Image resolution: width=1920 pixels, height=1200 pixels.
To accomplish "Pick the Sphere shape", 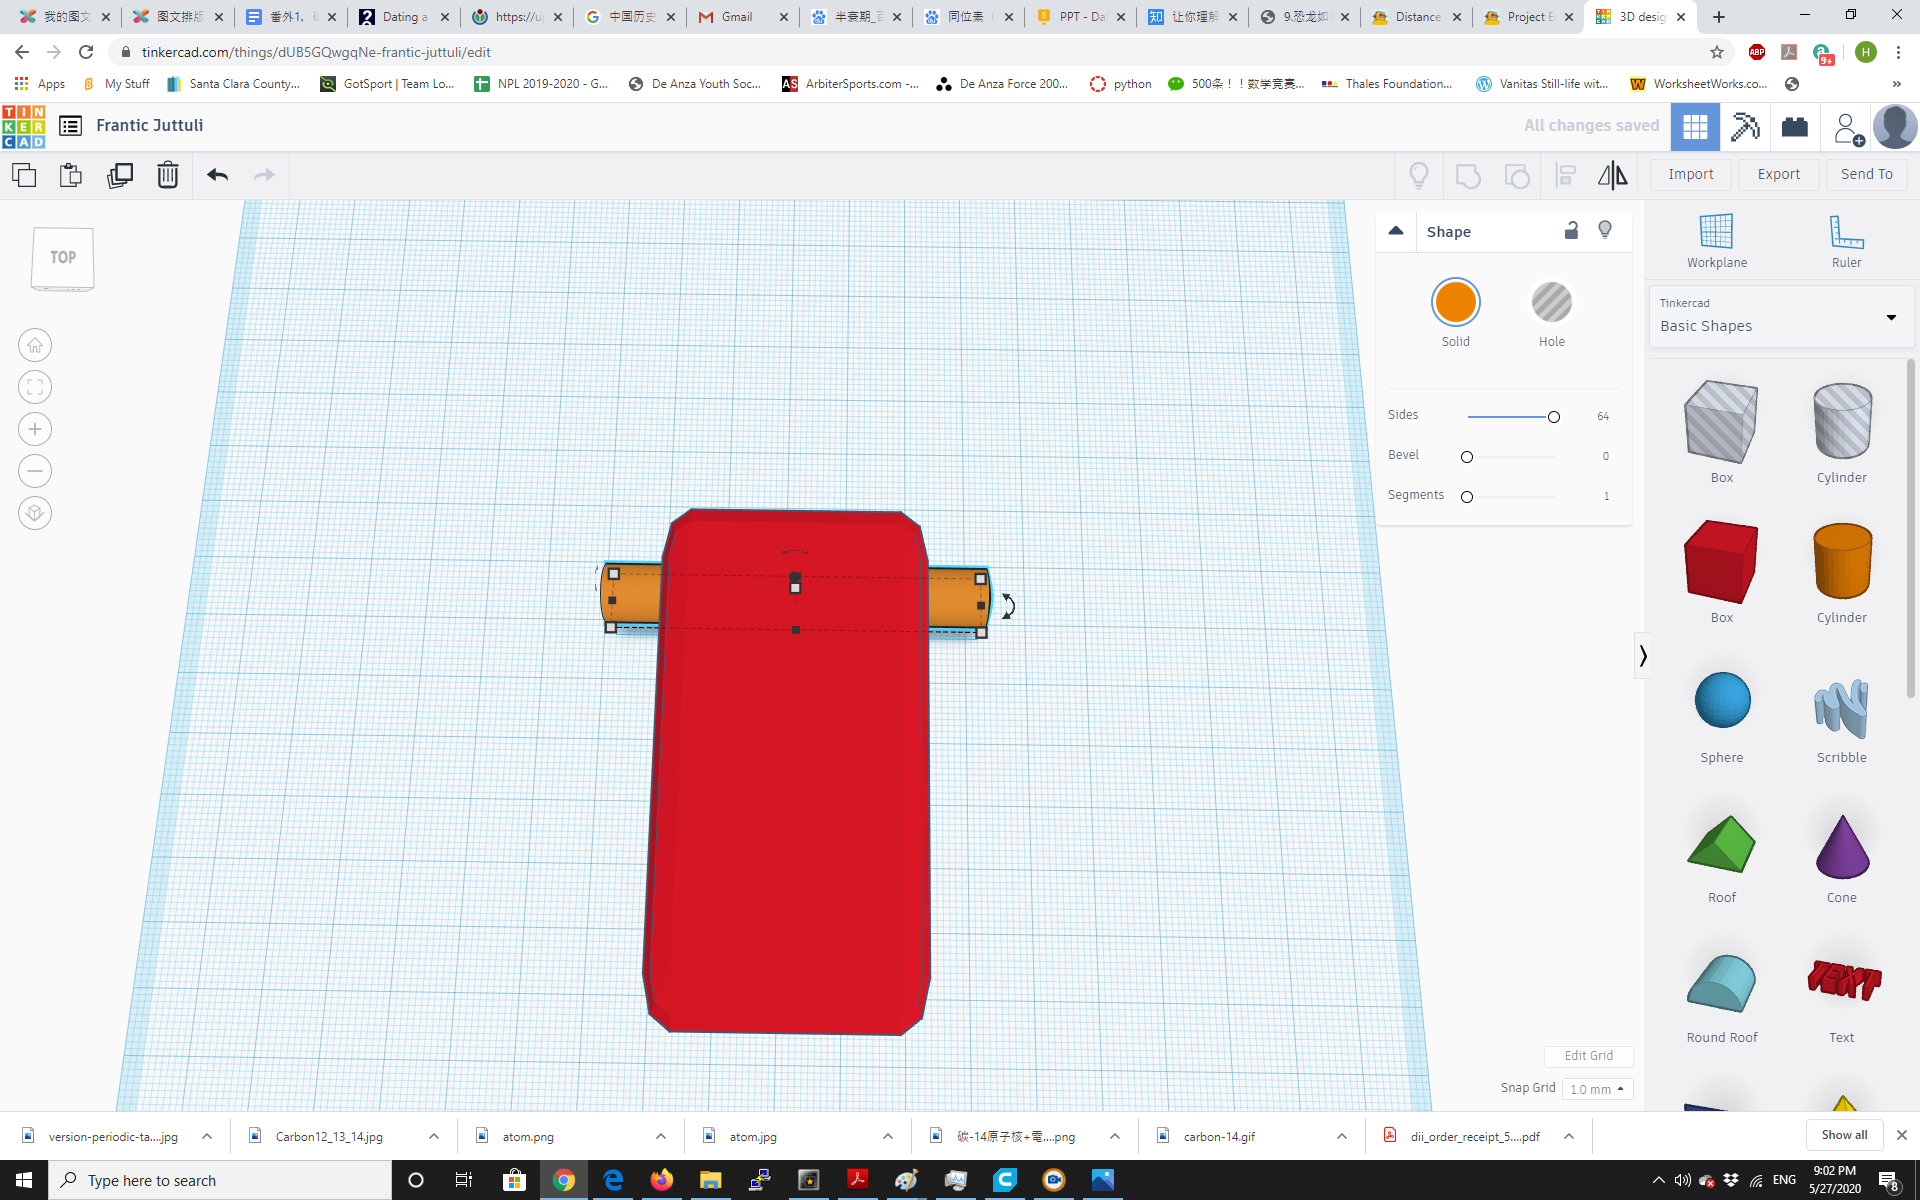I will coord(1722,700).
